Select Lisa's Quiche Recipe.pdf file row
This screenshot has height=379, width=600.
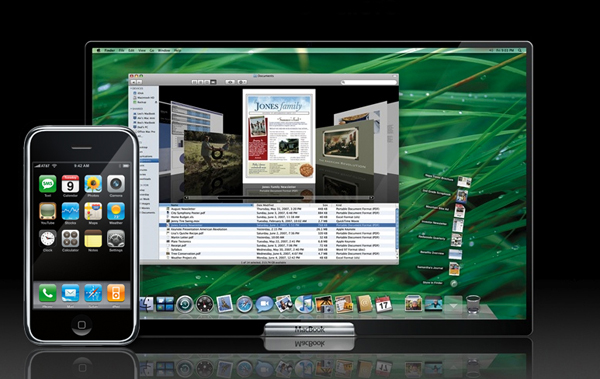point(278,233)
